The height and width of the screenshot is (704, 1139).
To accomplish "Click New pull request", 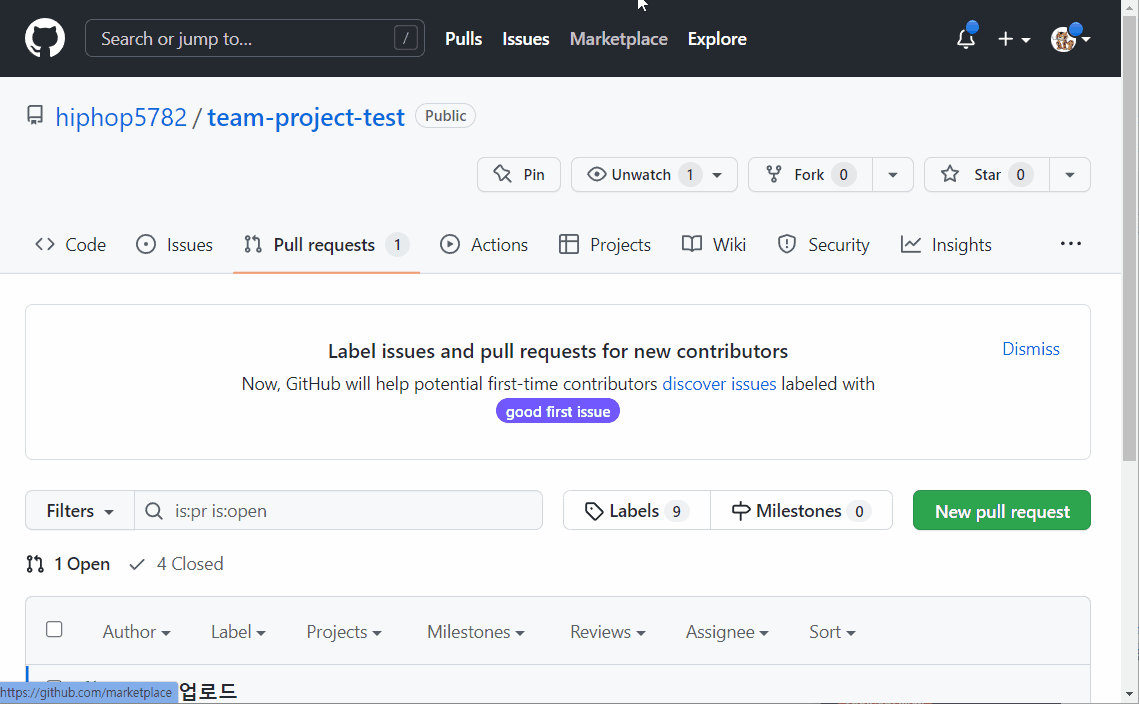I will (x=1002, y=511).
